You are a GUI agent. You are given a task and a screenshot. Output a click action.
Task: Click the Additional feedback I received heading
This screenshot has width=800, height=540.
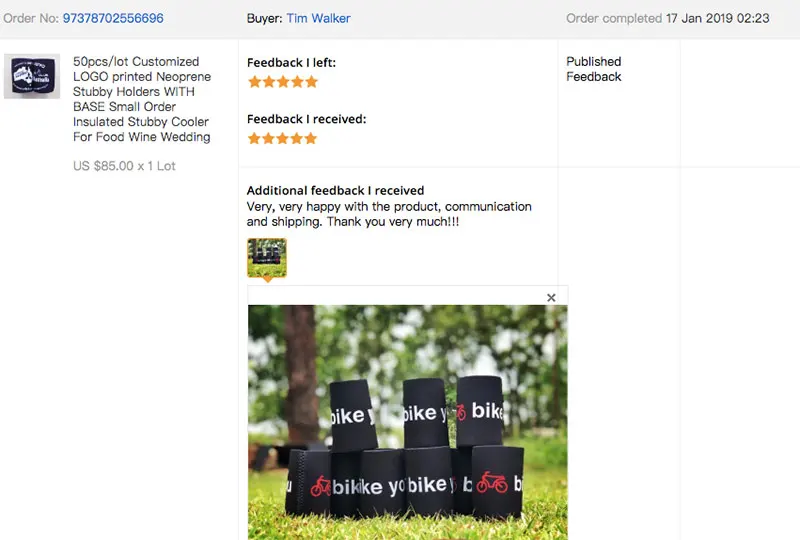335,190
